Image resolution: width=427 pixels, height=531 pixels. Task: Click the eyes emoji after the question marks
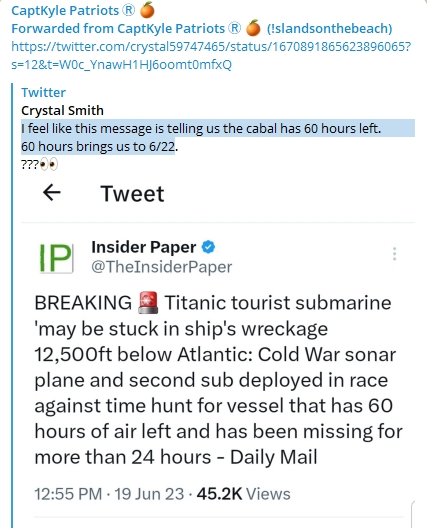click(49, 165)
